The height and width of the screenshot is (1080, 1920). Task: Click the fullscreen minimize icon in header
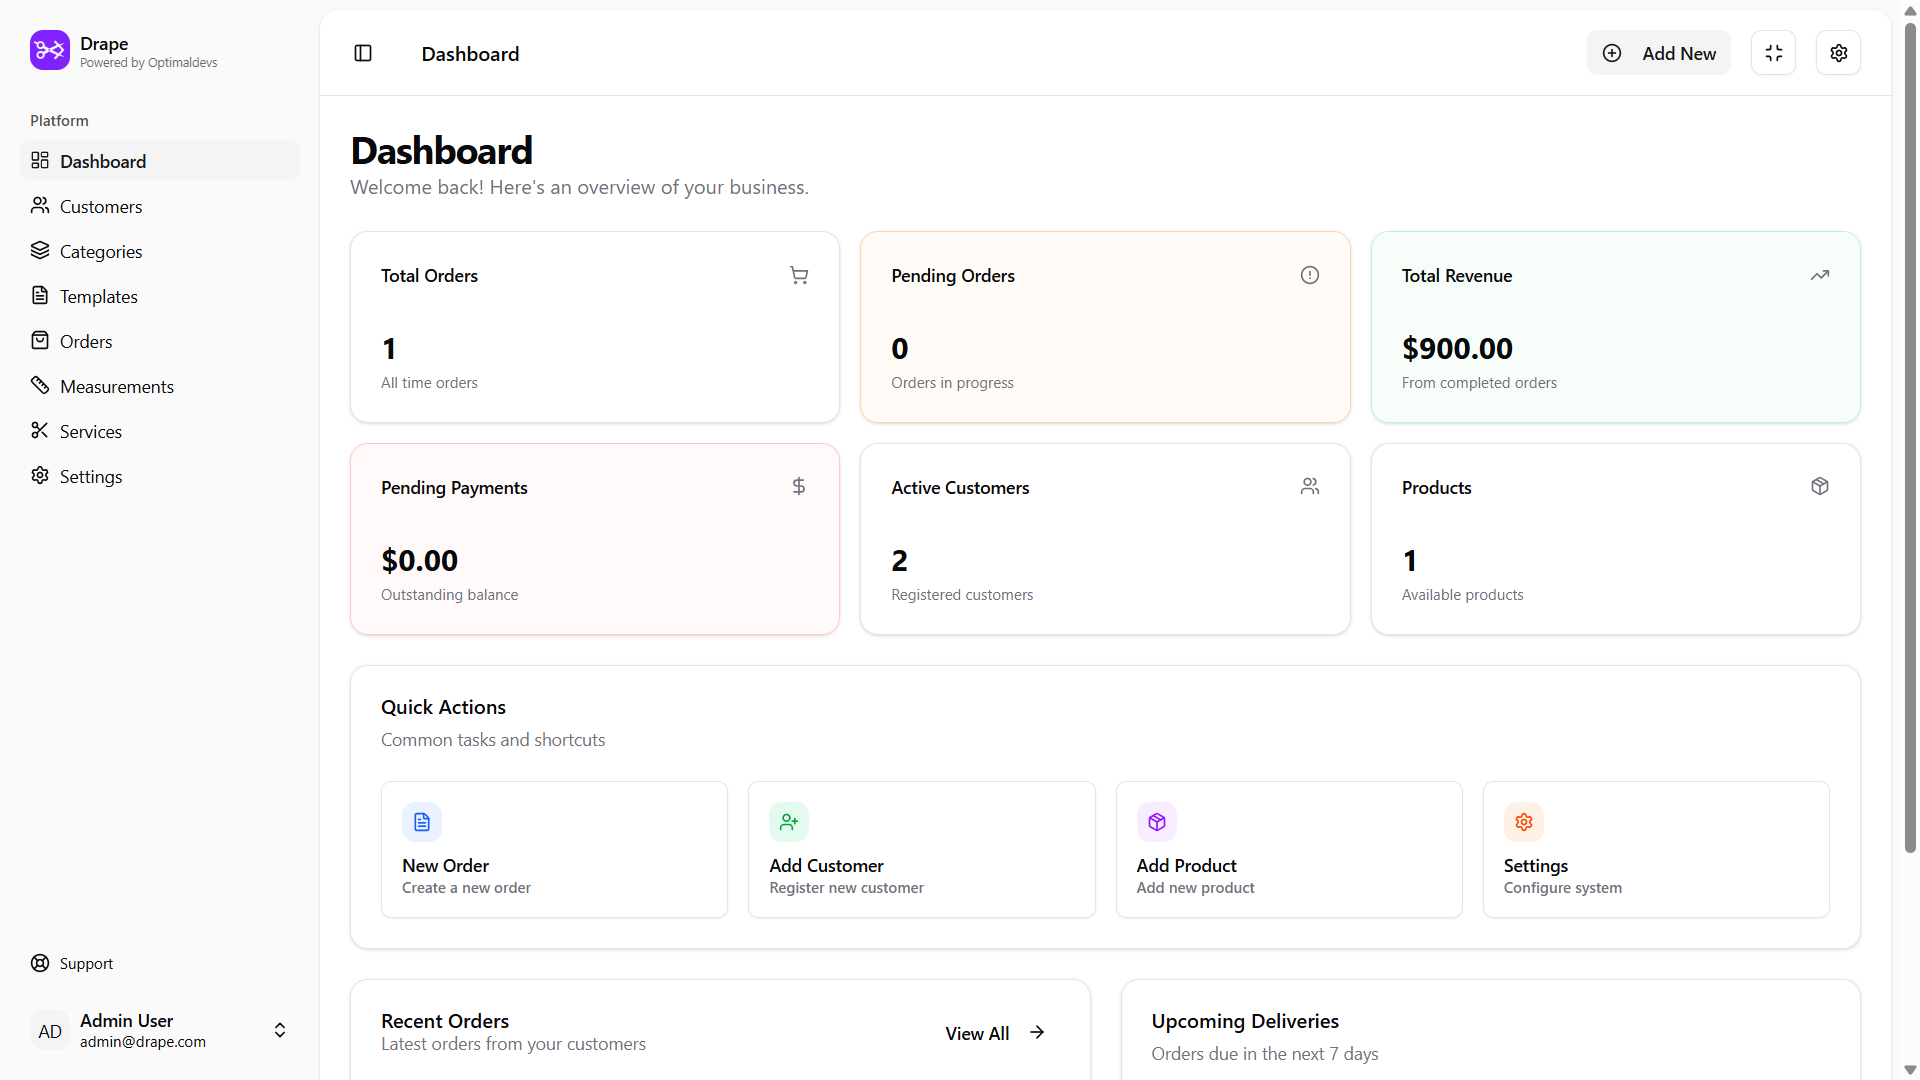tap(1773, 53)
